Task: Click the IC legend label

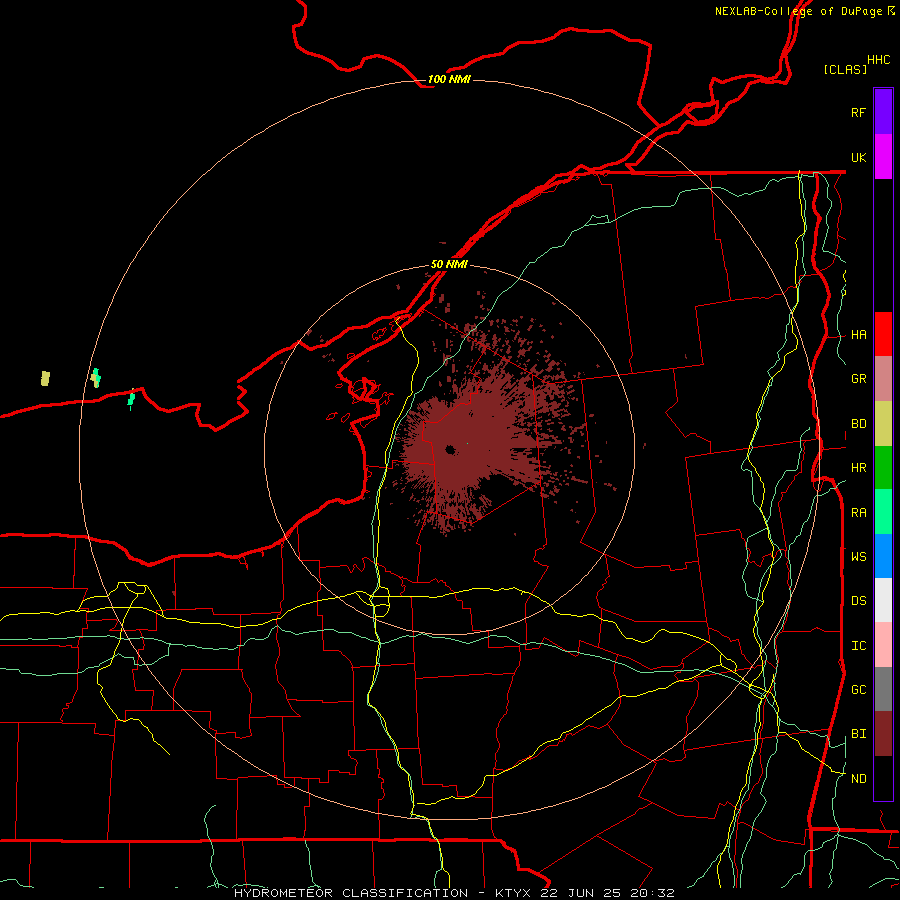Action: 858,646
